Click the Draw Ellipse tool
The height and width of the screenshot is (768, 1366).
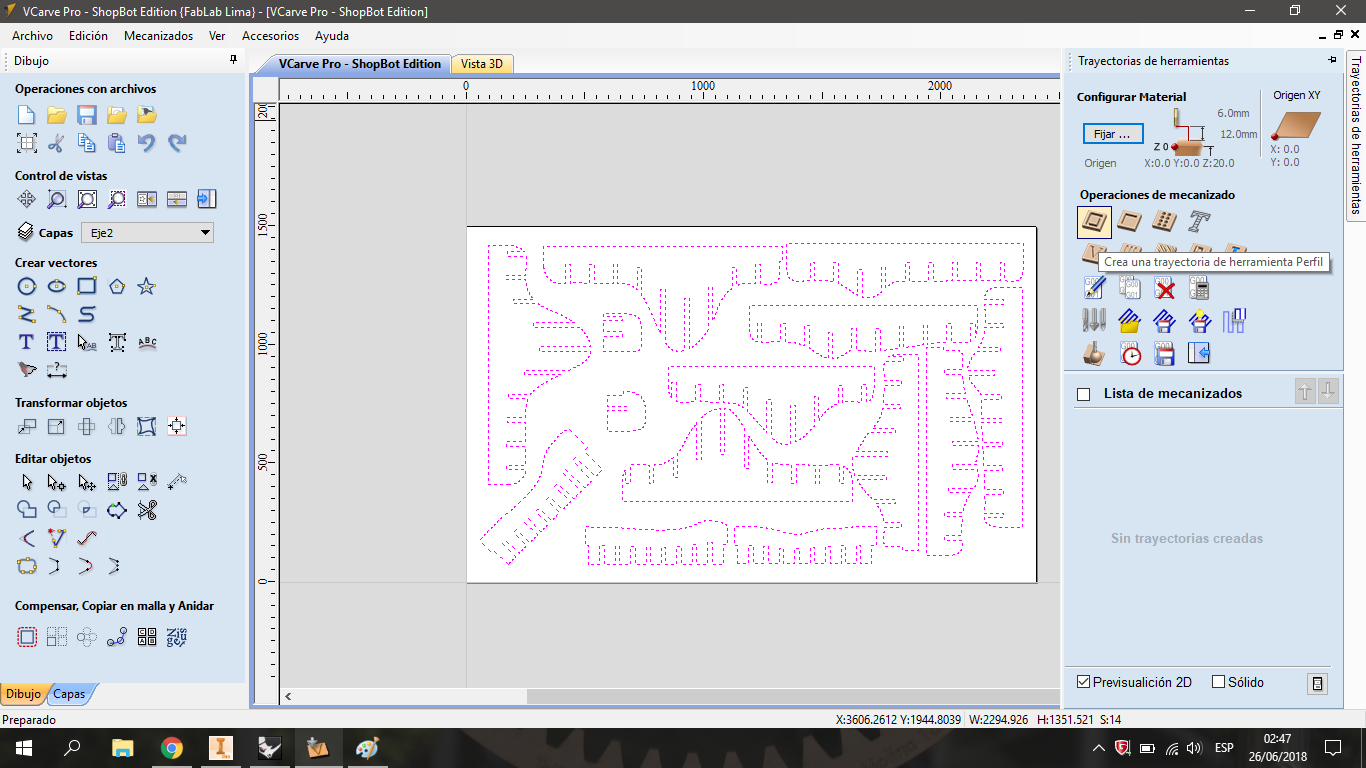click(57, 287)
